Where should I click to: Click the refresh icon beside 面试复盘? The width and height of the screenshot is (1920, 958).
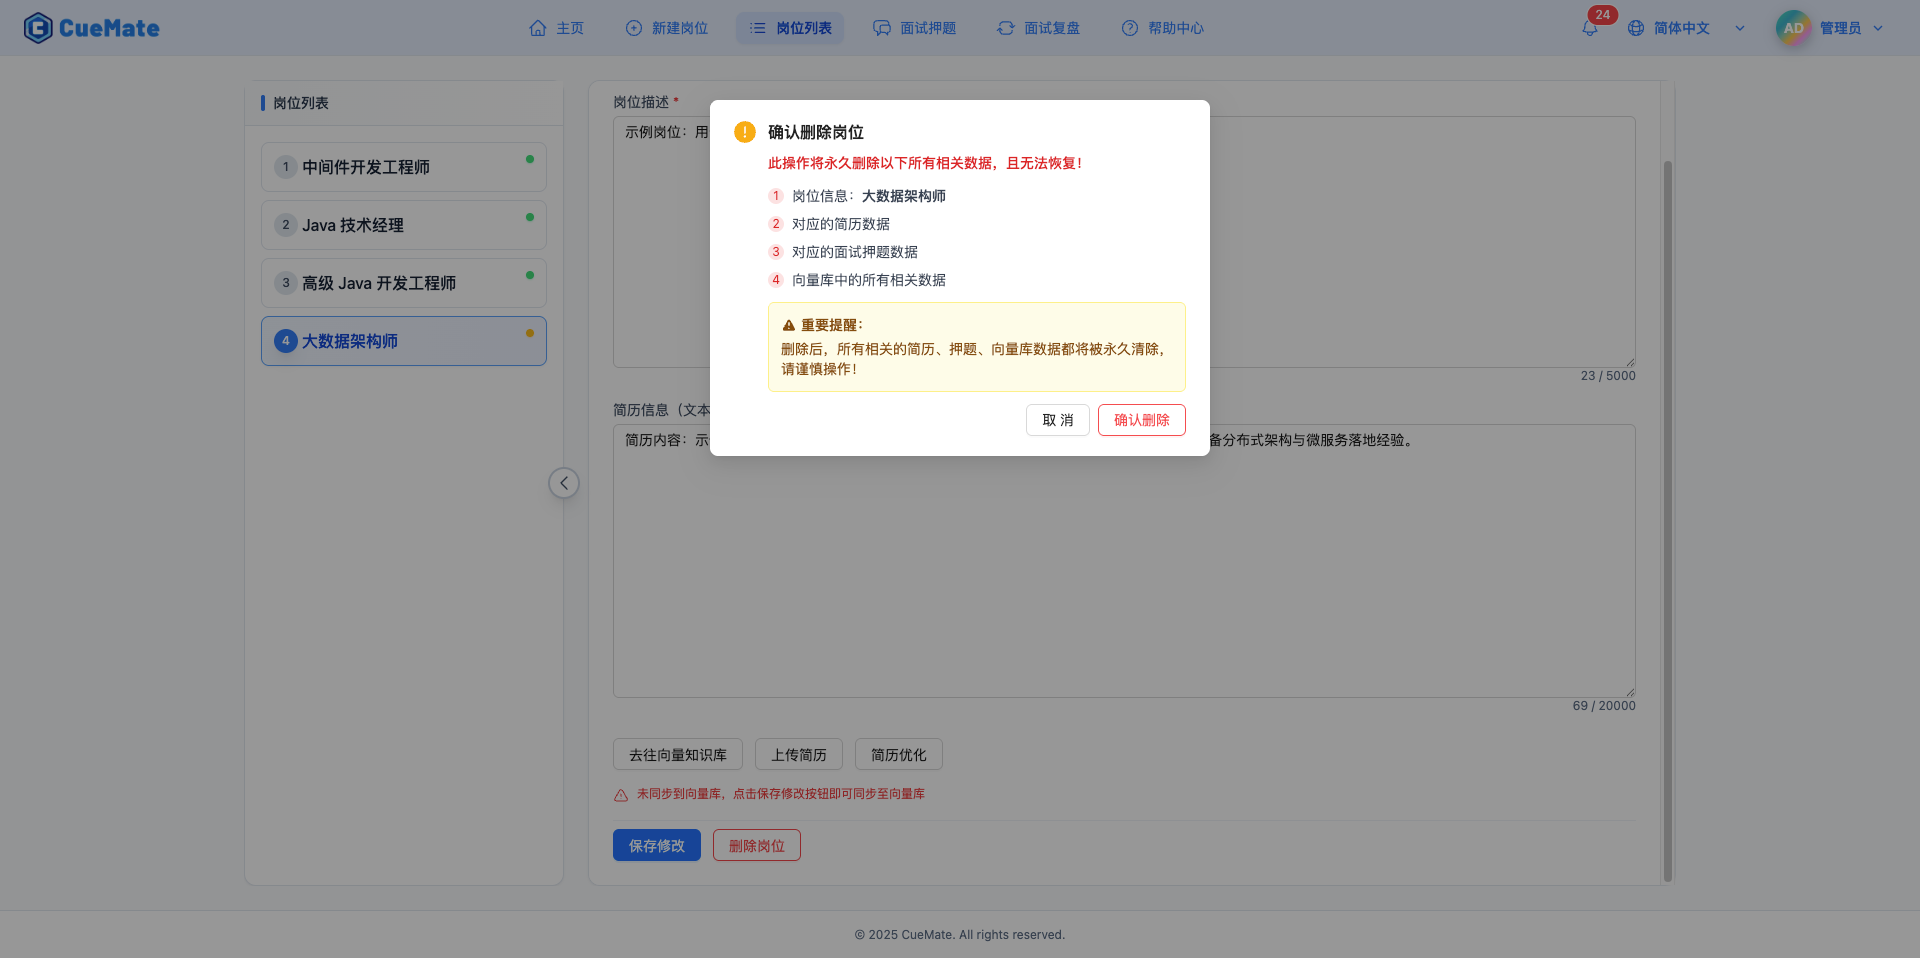1006,28
